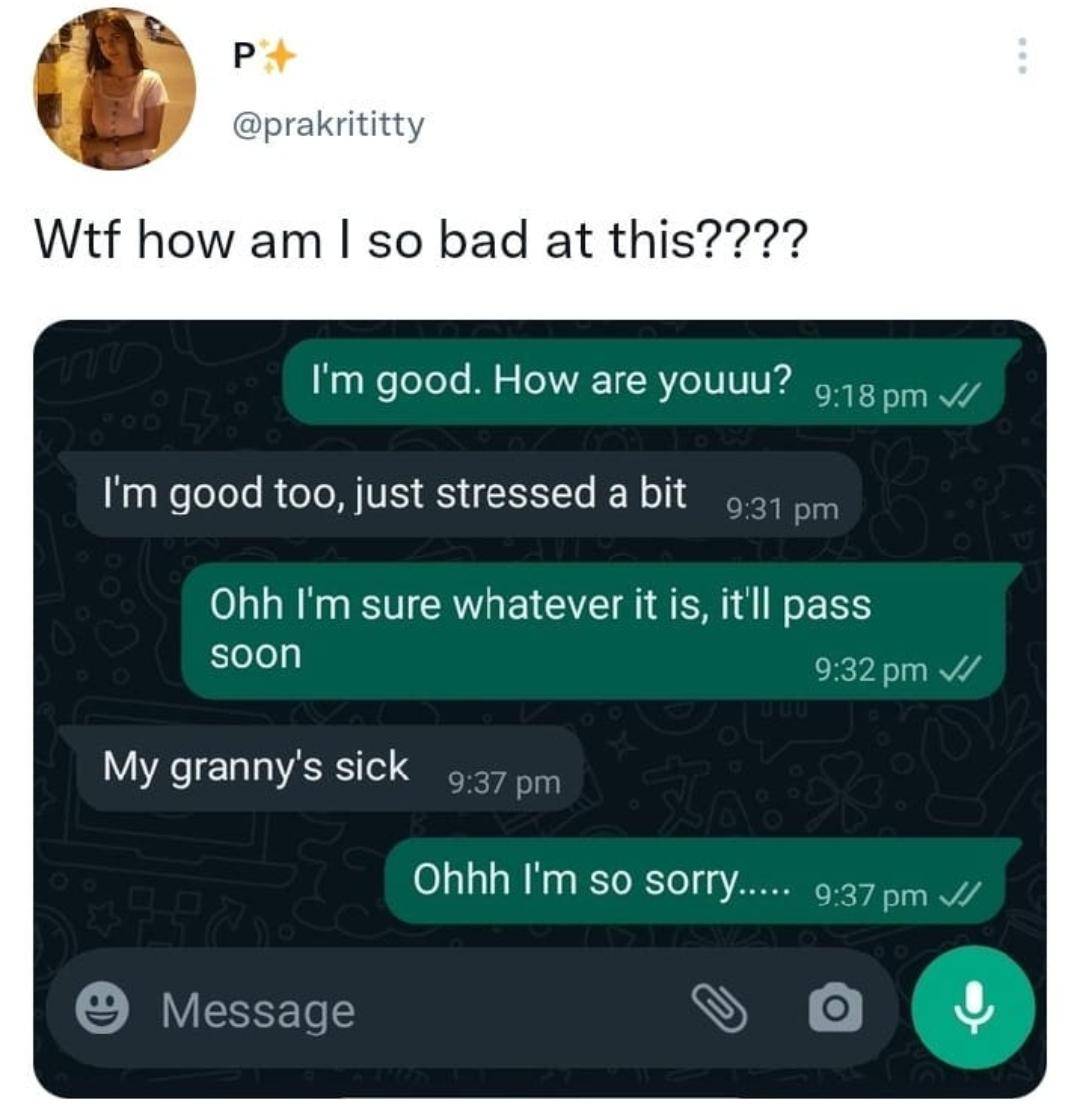The image size is (1080, 1111).
Task: Tap the green microphone voice button
Action: tap(973, 1008)
